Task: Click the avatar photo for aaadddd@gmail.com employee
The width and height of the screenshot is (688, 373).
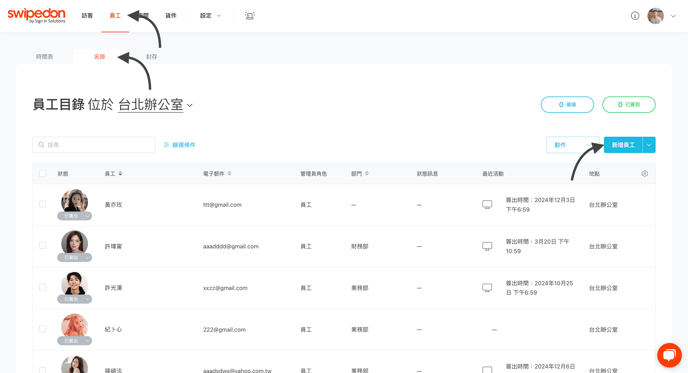Action: (x=75, y=243)
